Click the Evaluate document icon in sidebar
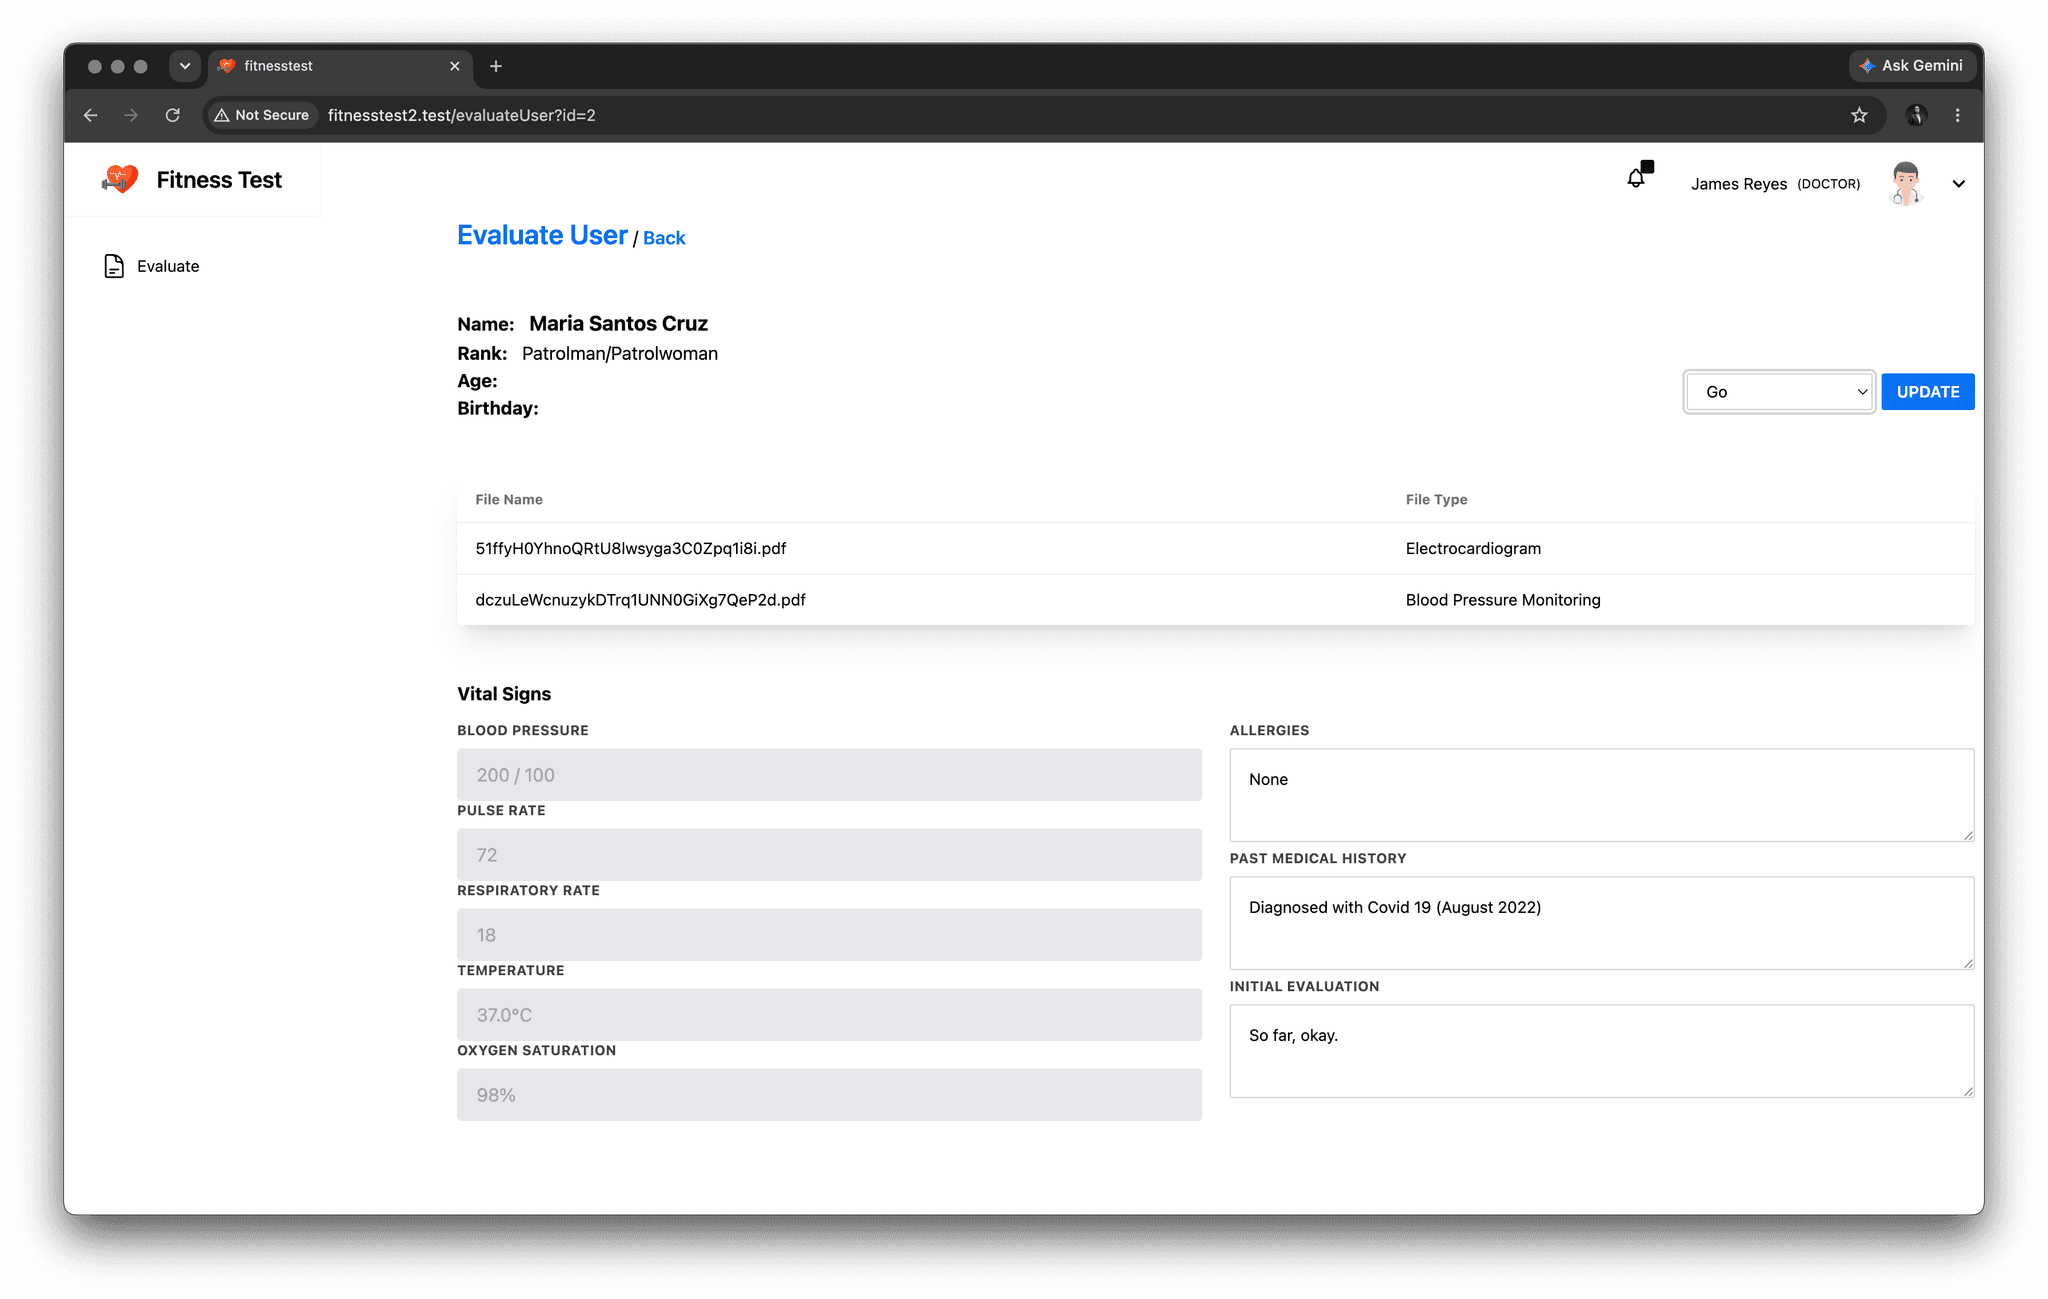This screenshot has width=2048, height=1299. [114, 266]
